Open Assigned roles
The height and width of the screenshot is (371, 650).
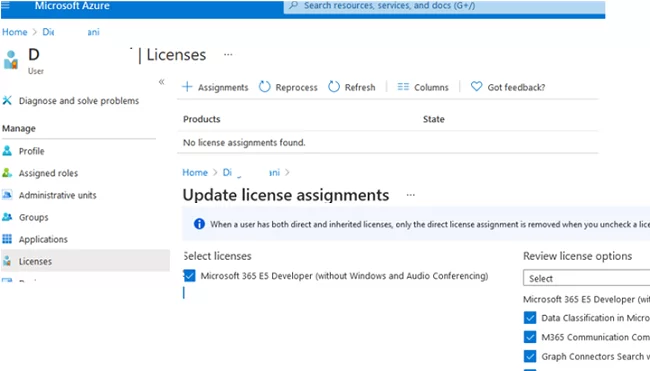click(x=49, y=173)
